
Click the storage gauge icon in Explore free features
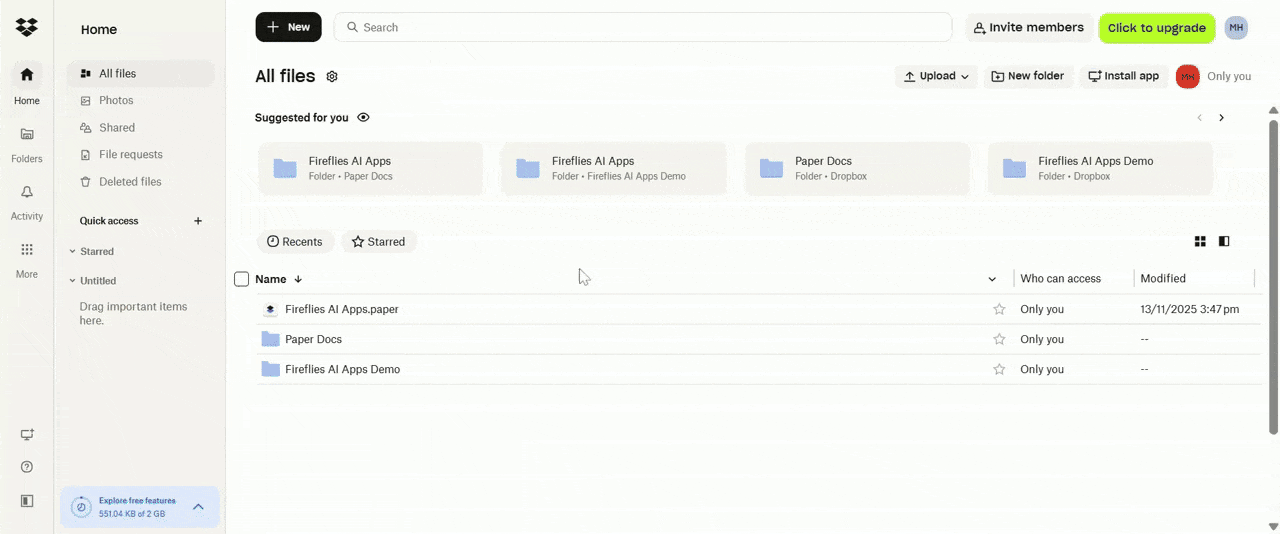(x=82, y=507)
